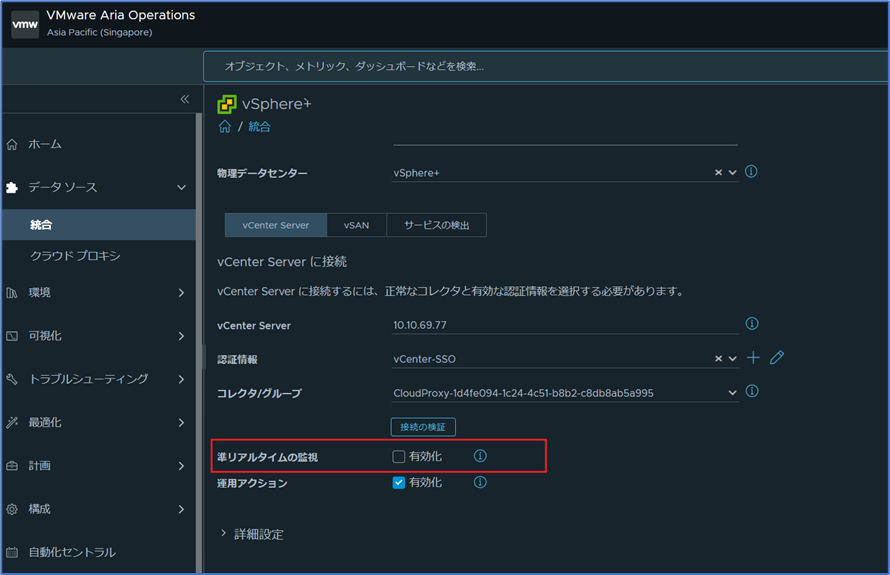Click the トラブルシューティング wrench icon
Screen dimensions: 890x575
[x=12, y=379]
